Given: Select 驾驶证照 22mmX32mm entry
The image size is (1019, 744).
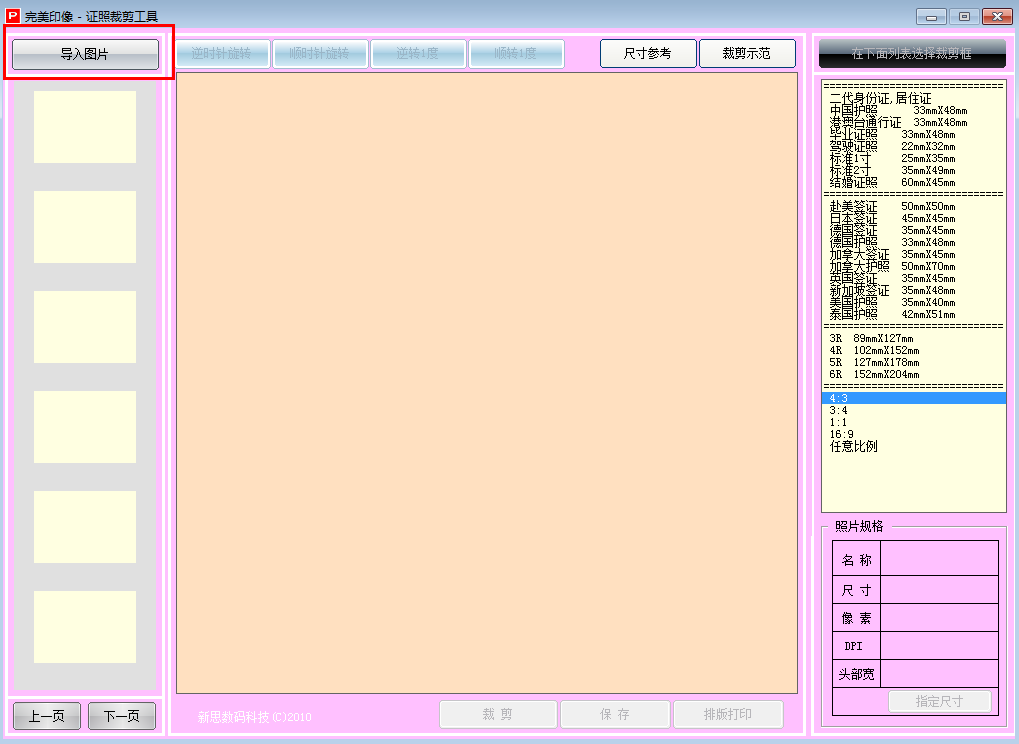Looking at the screenshot, I should 914,146.
